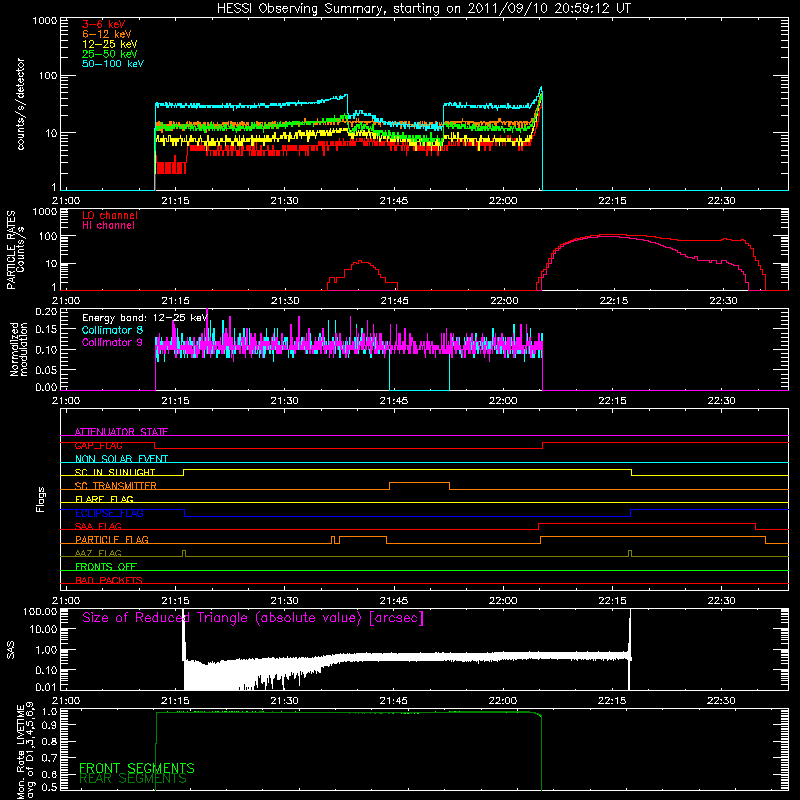Image resolution: width=800 pixels, height=800 pixels.
Task: Click the white SAS spike near 22:17
Action: (630, 649)
